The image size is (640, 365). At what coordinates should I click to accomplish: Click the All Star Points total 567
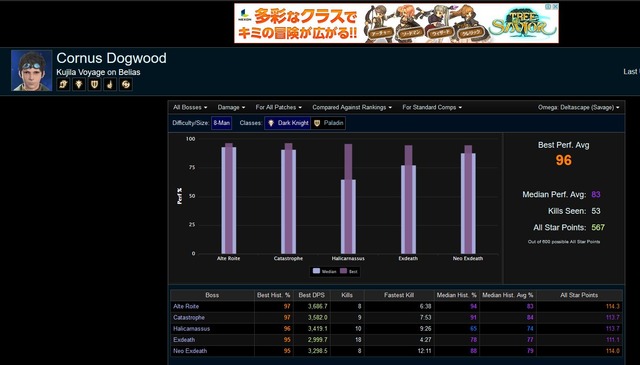(598, 227)
